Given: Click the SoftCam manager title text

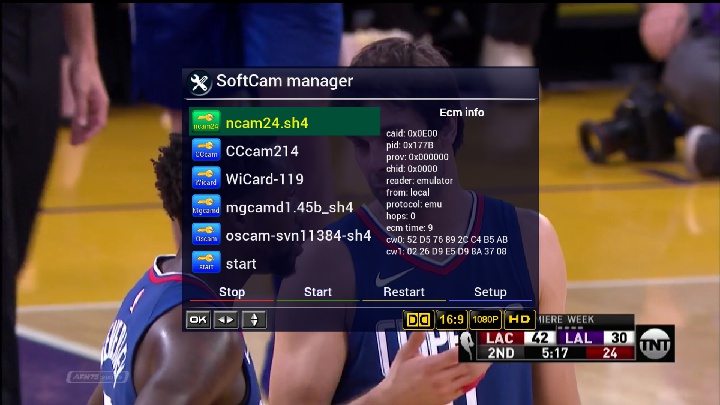Looking at the screenshot, I should (285, 81).
